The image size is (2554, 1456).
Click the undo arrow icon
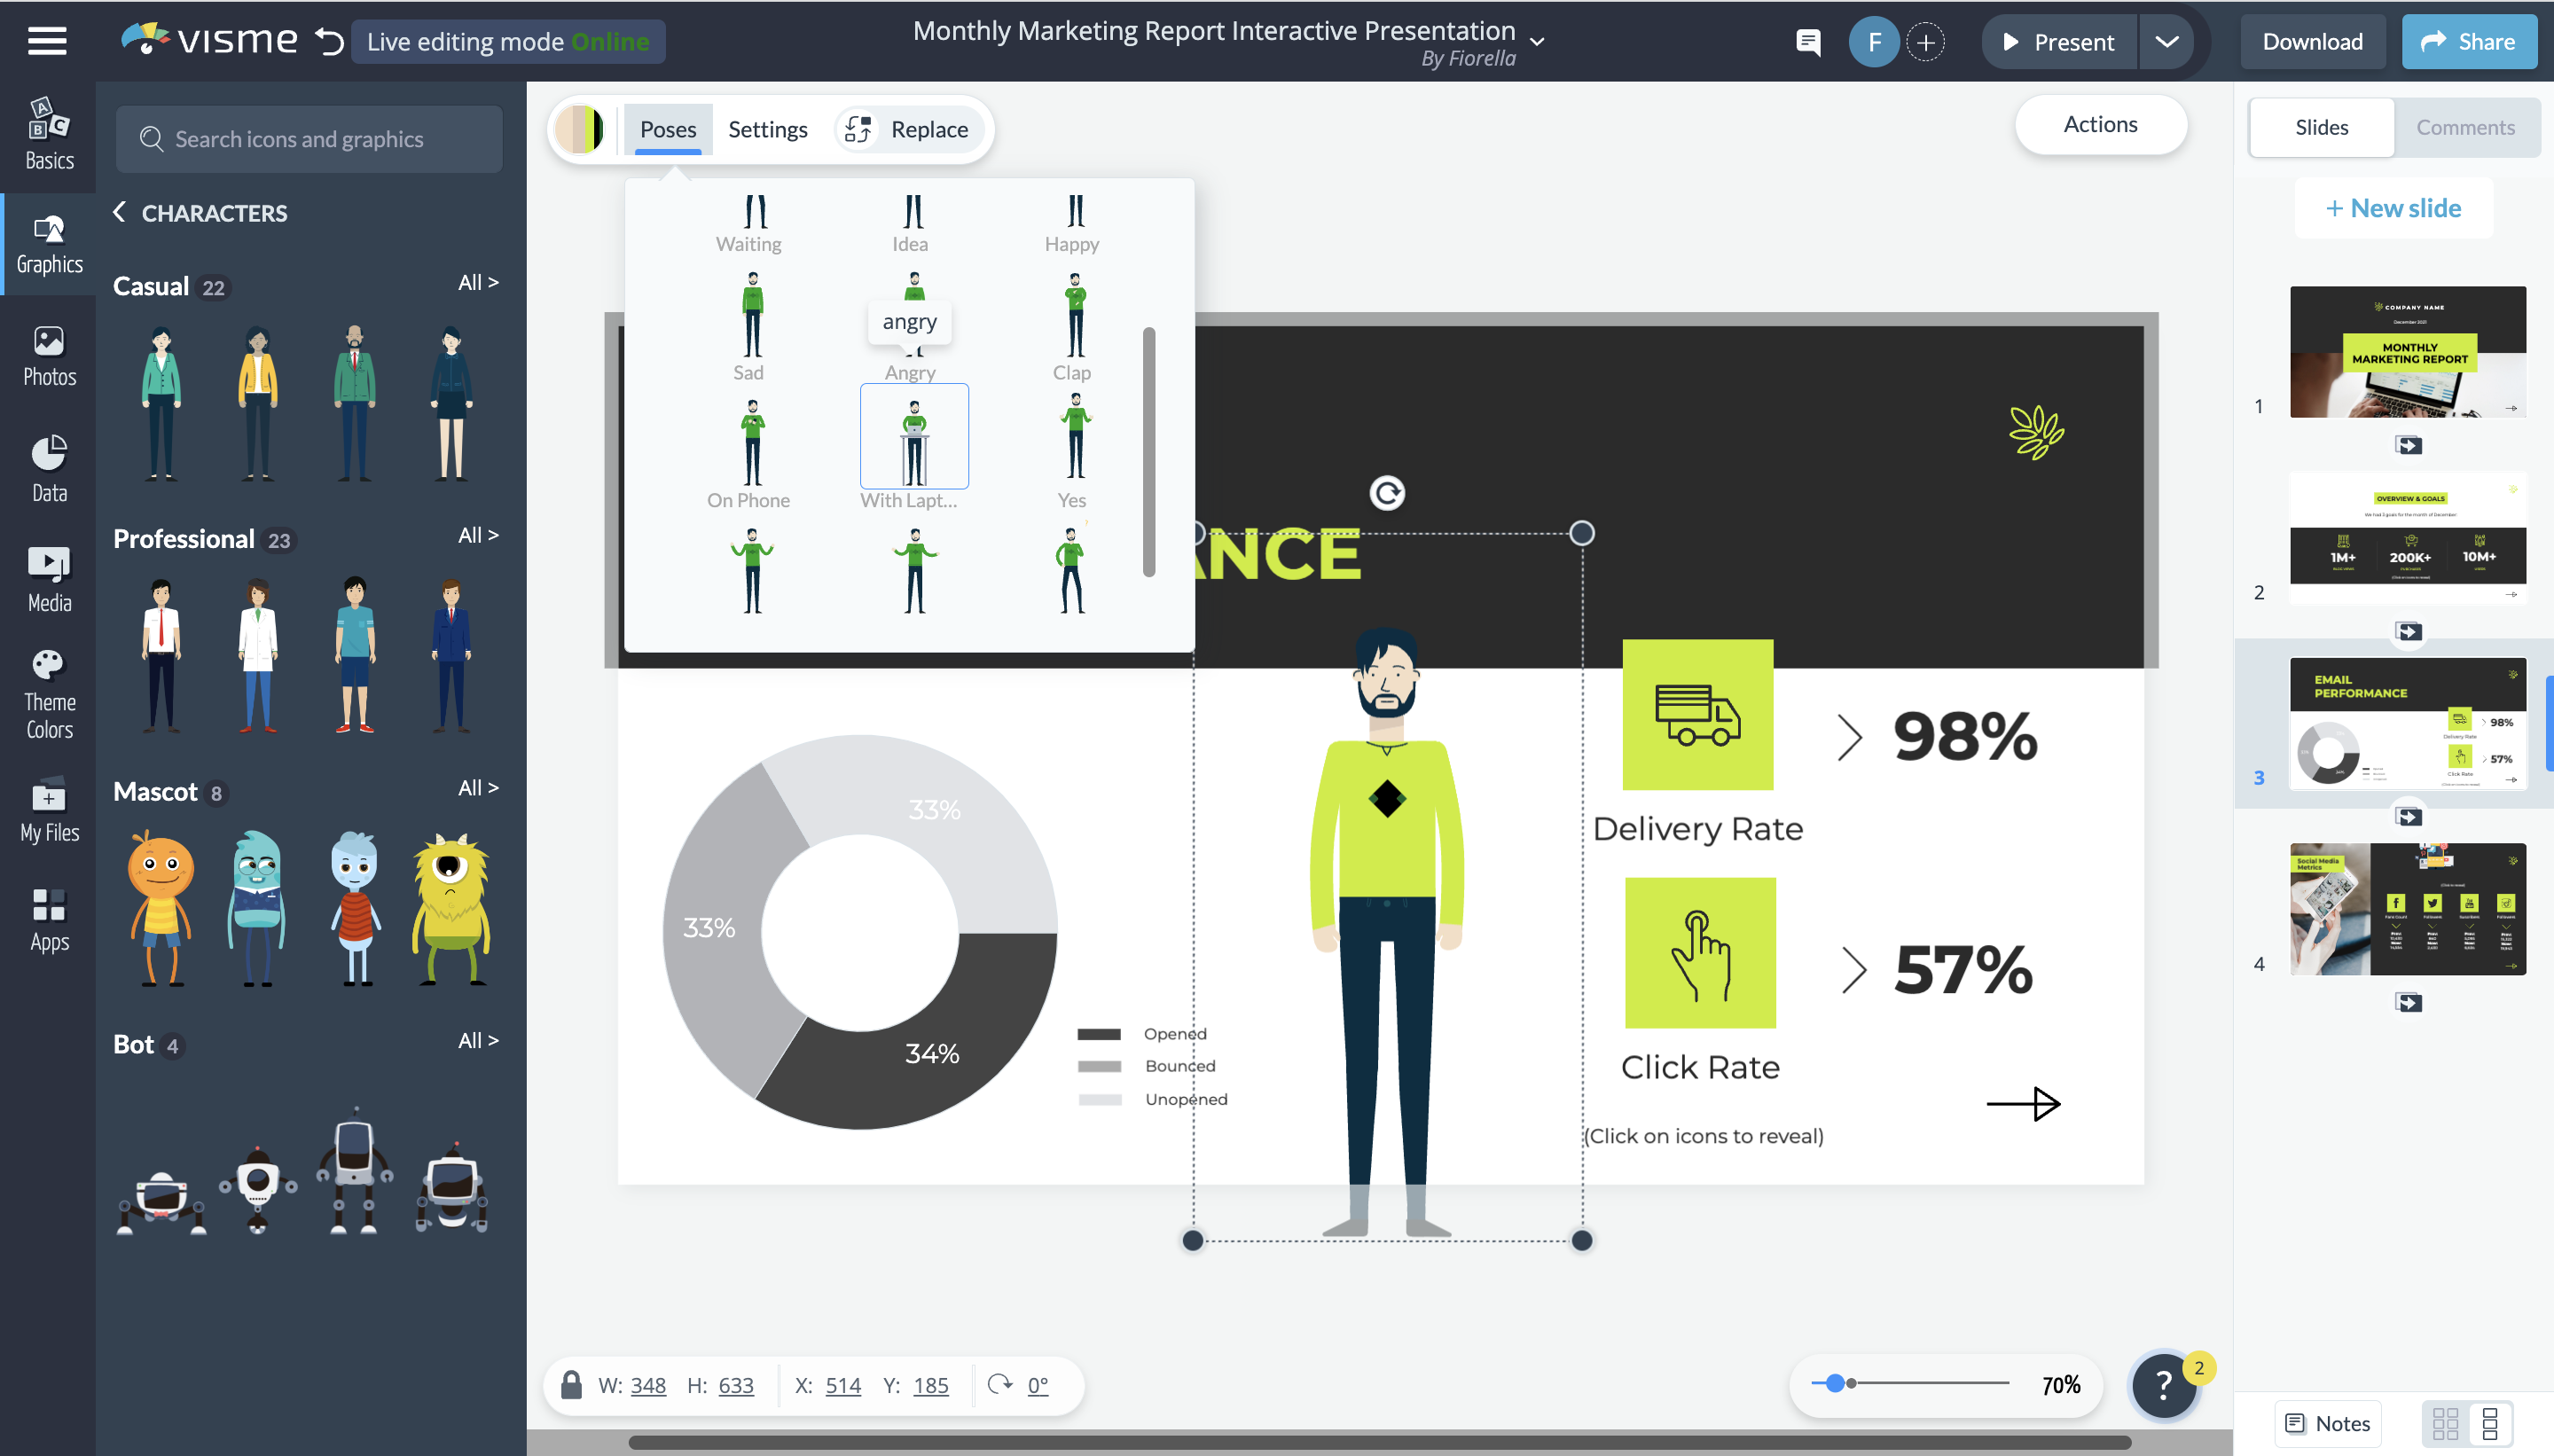click(x=329, y=42)
